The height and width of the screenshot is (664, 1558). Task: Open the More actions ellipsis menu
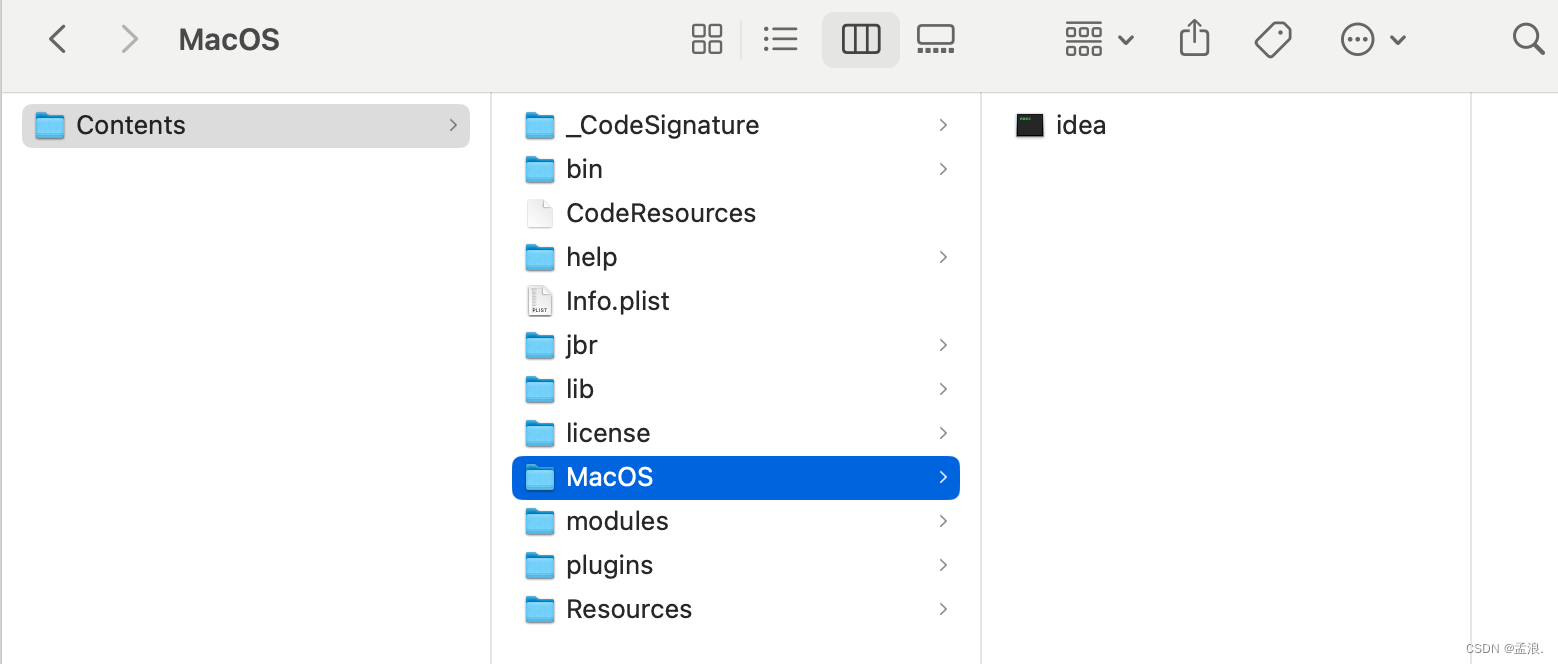[1373, 39]
